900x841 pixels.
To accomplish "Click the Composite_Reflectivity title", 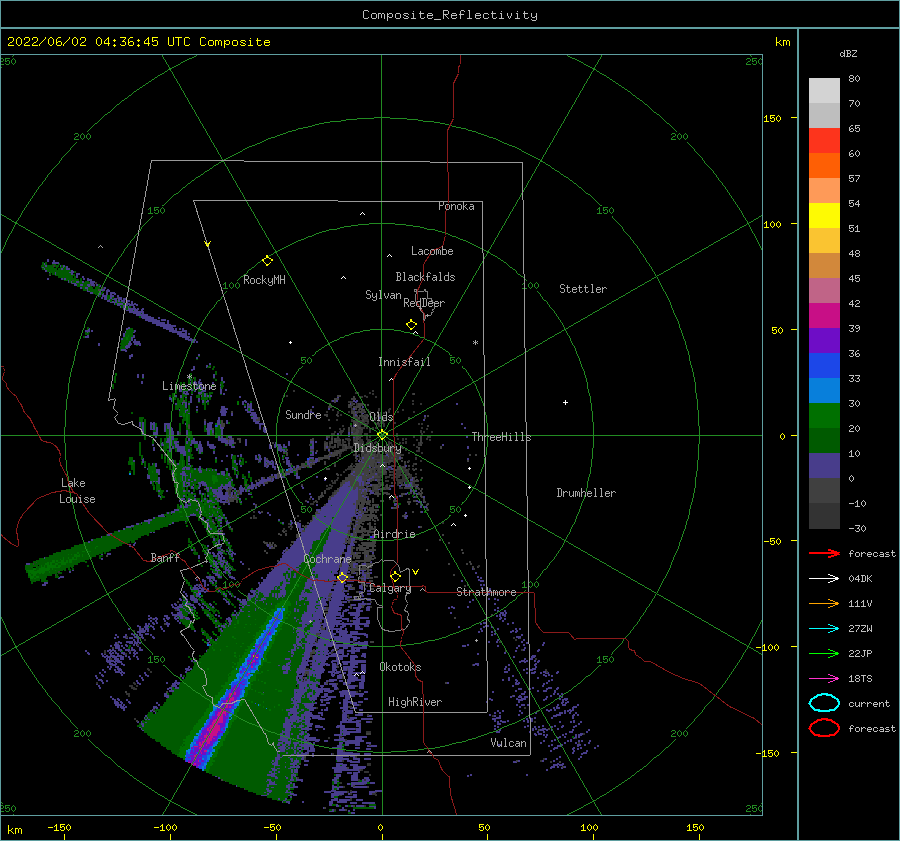I will (449, 15).
